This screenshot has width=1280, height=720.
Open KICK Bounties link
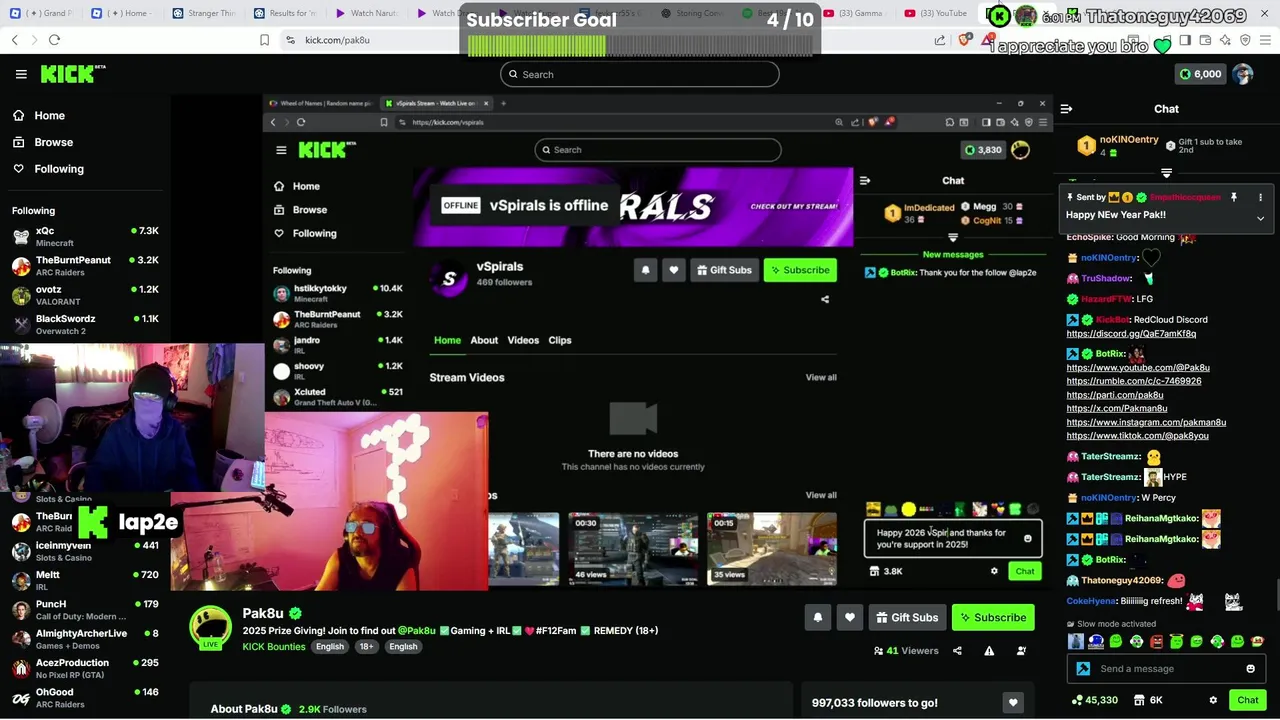(273, 647)
